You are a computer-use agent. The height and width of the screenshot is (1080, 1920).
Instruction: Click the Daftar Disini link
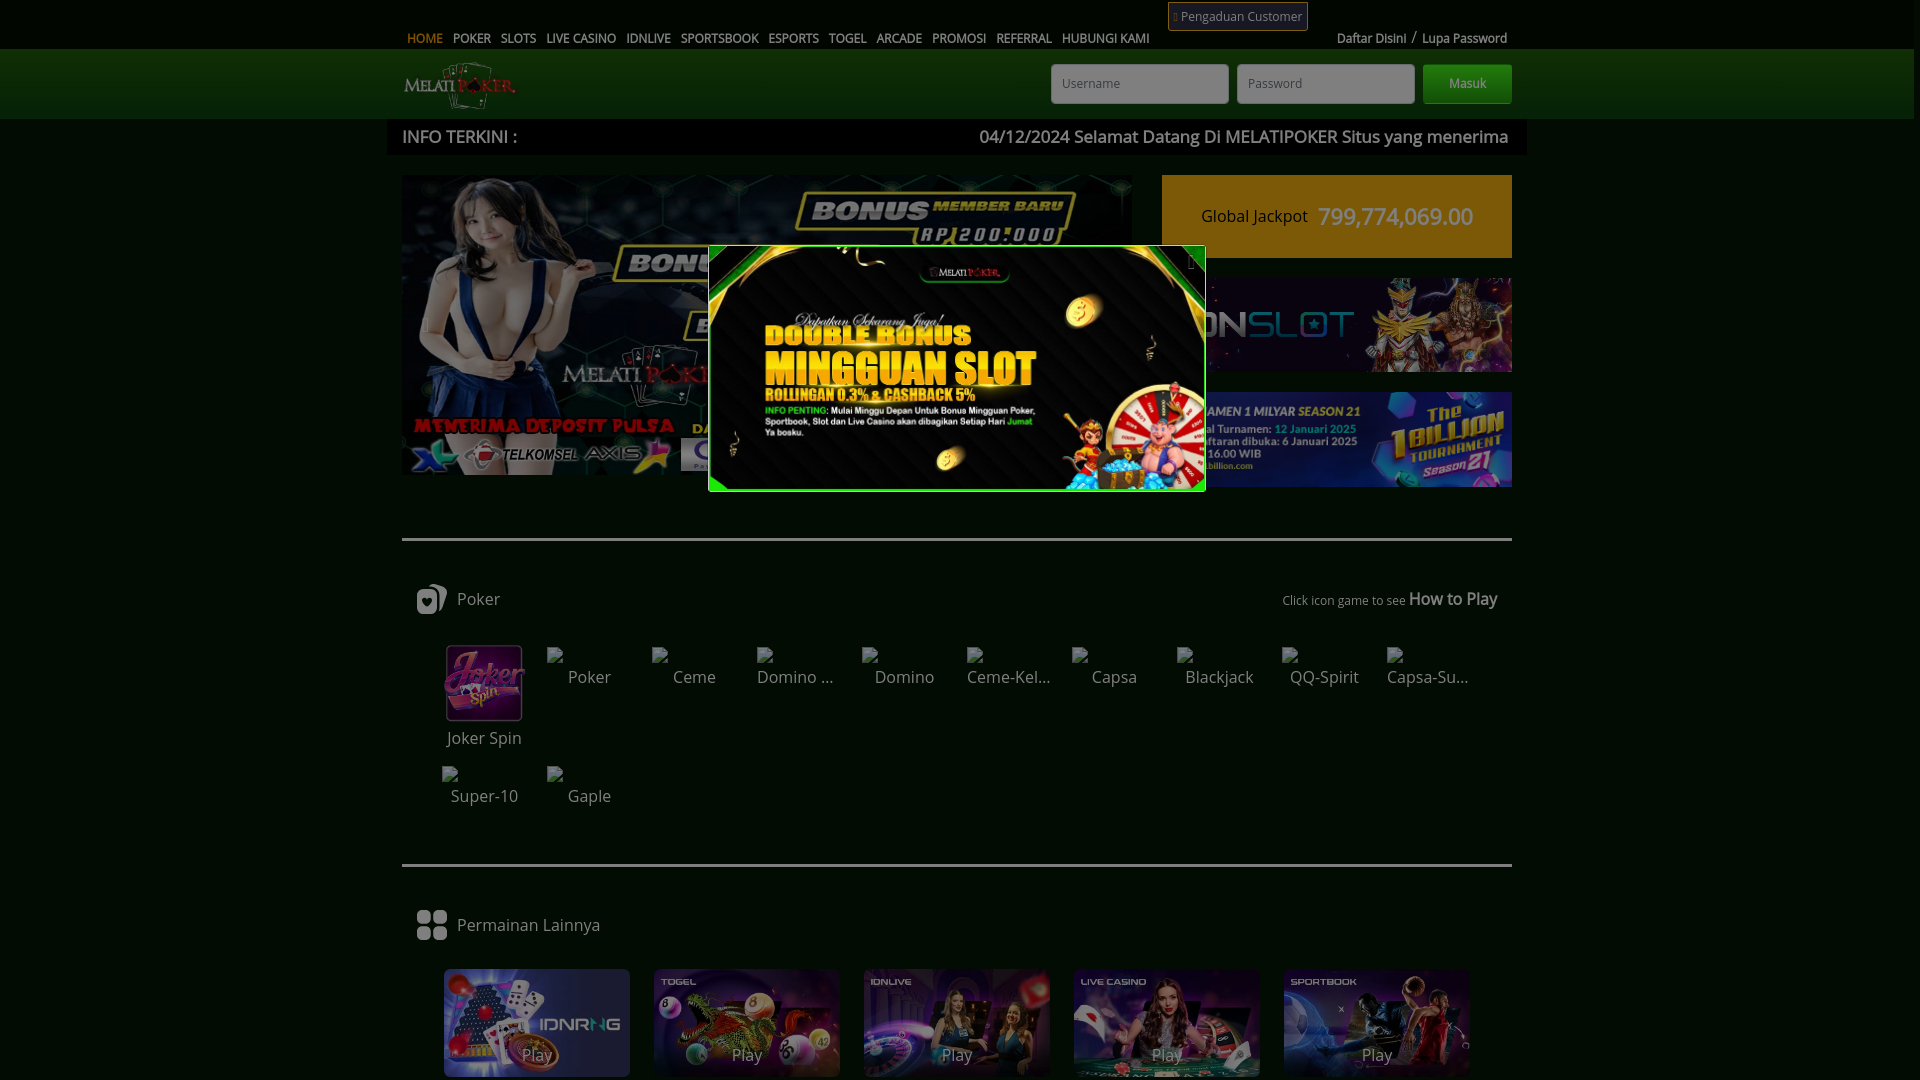point(1371,38)
